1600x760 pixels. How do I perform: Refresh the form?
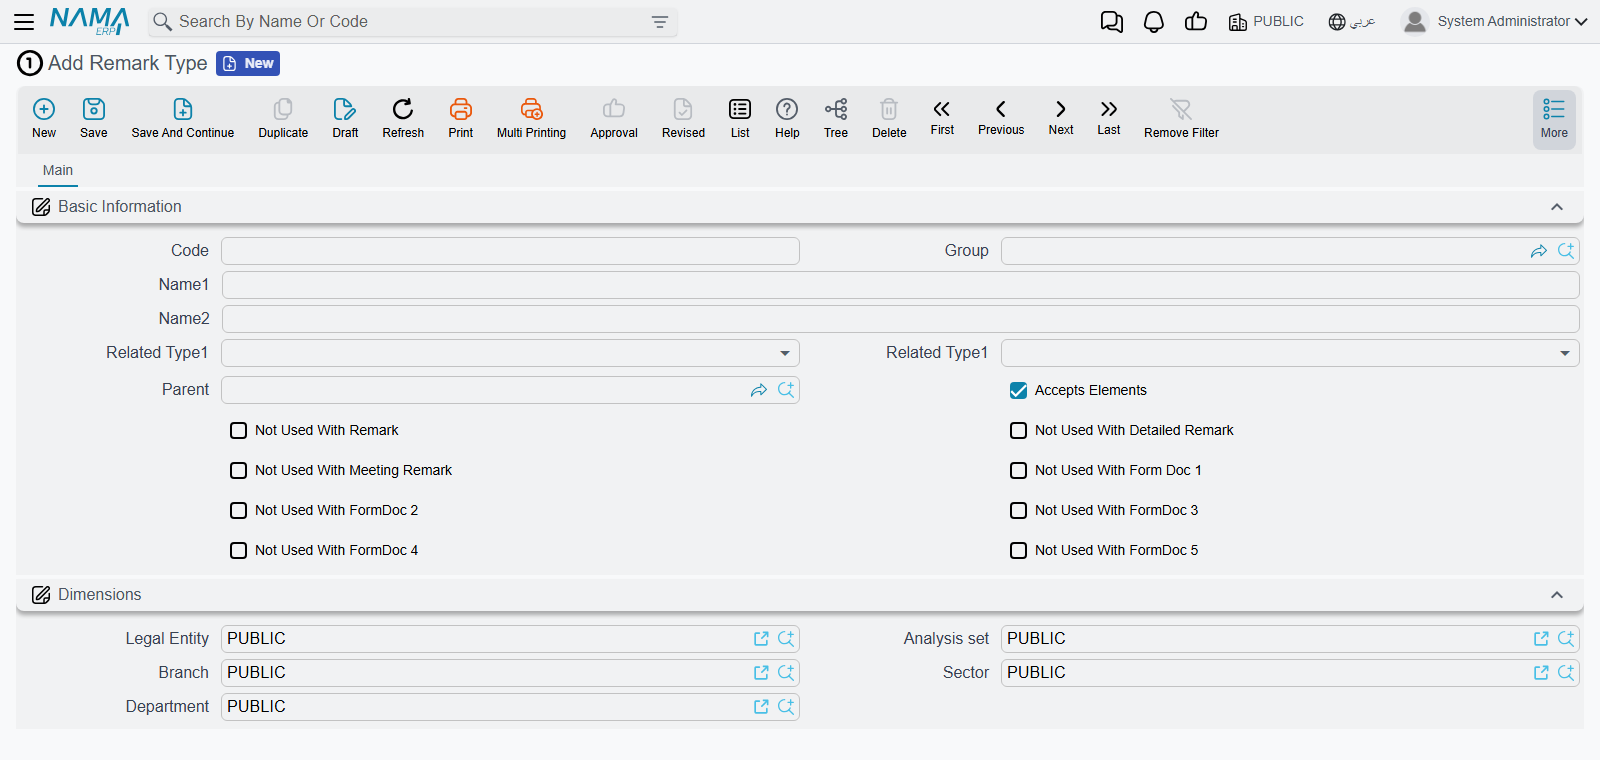403,109
